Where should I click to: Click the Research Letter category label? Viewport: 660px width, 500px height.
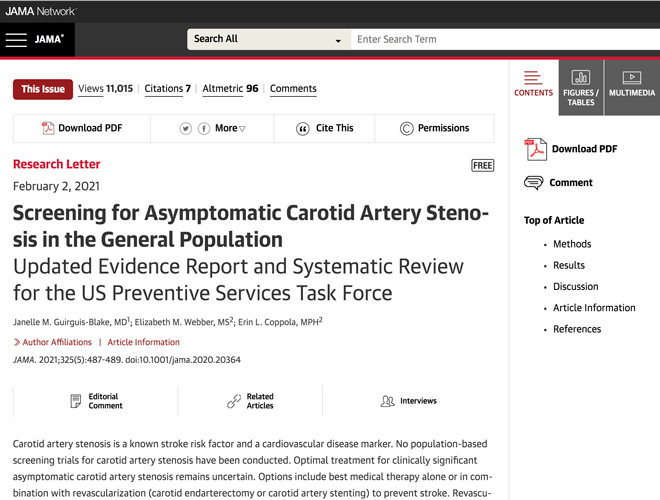[56, 164]
